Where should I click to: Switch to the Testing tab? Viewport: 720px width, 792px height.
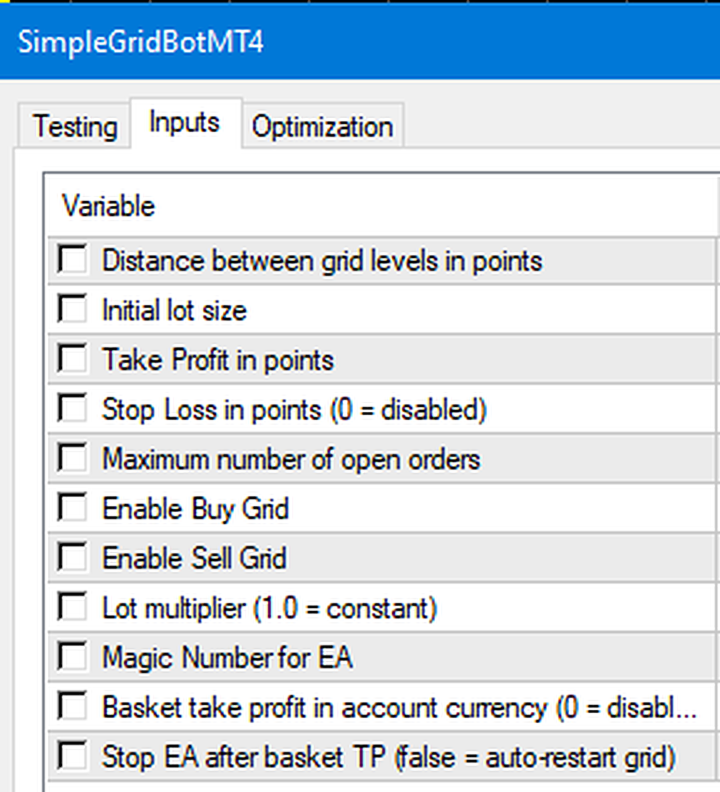click(x=74, y=126)
